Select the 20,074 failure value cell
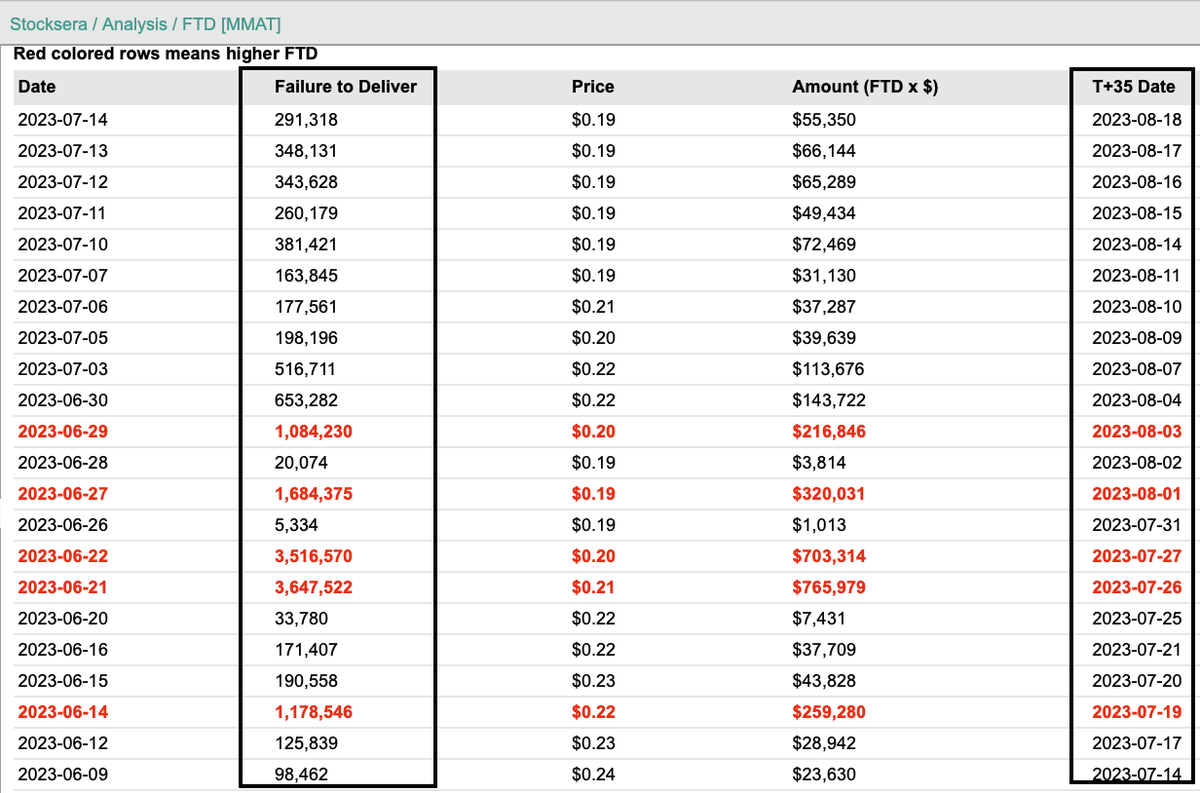This screenshot has height=793, width=1200. 296,462
